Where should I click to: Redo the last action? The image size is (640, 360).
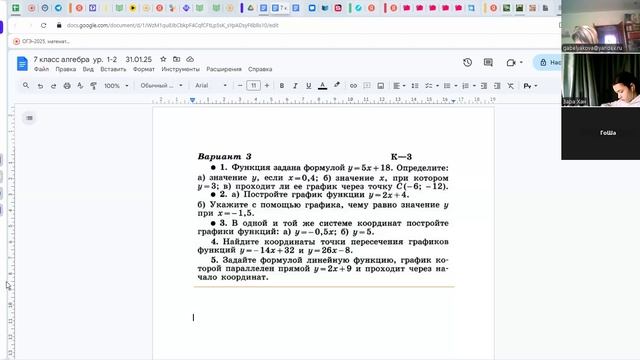point(53,86)
